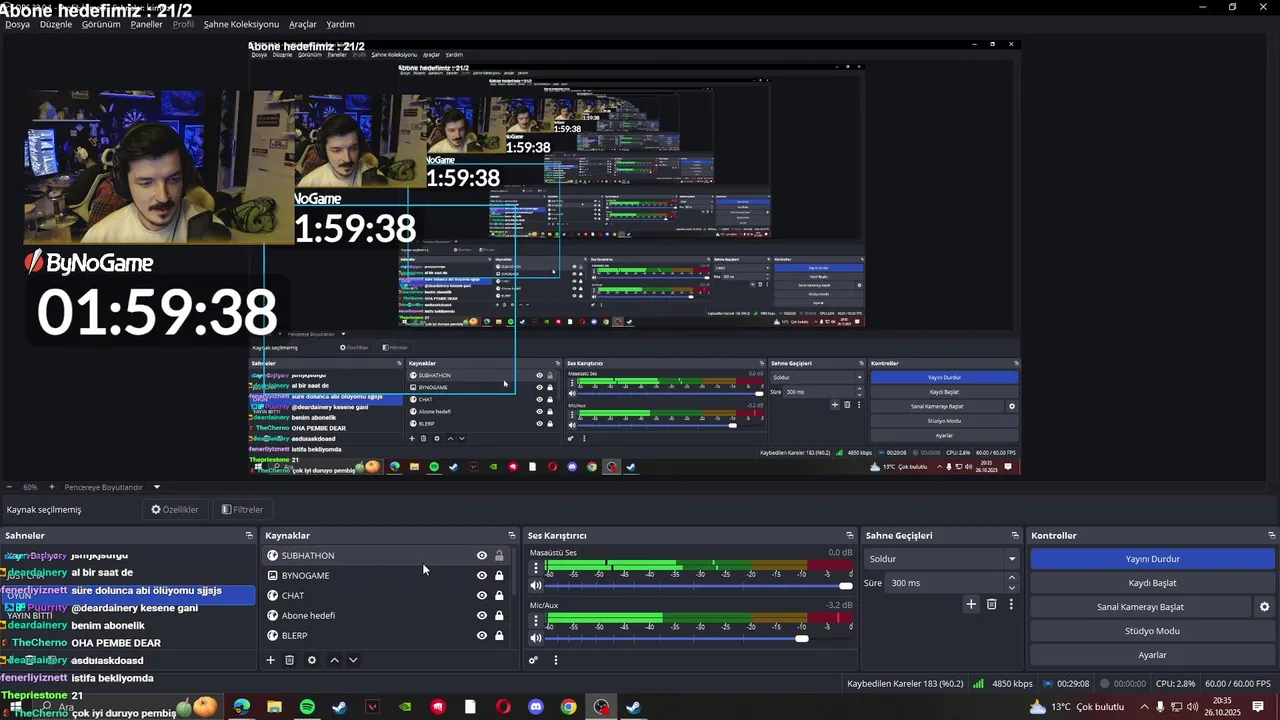Viewport: 1280px width, 720px height.
Task: Open the Sahne Koleksiyonu menu
Action: coord(241,24)
